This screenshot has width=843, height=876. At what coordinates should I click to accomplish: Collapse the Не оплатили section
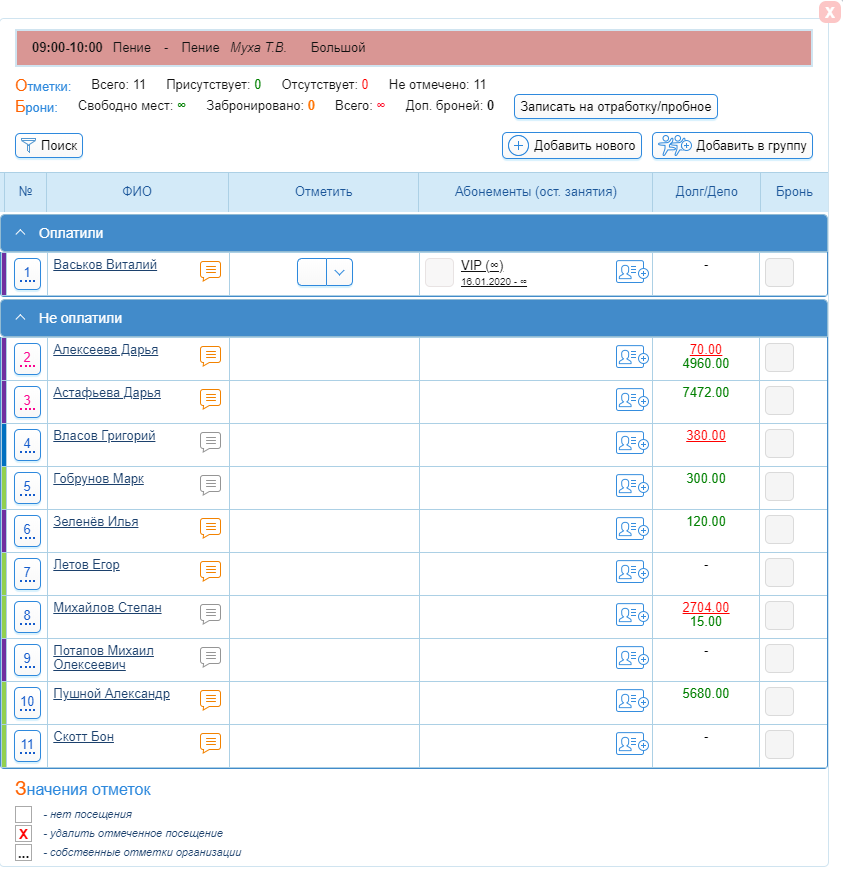(21, 317)
